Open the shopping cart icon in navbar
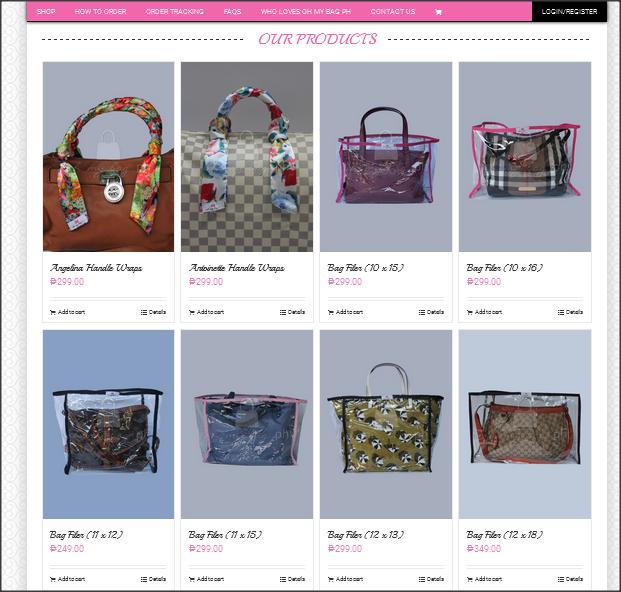Image resolution: width=621 pixels, height=592 pixels. coord(438,12)
